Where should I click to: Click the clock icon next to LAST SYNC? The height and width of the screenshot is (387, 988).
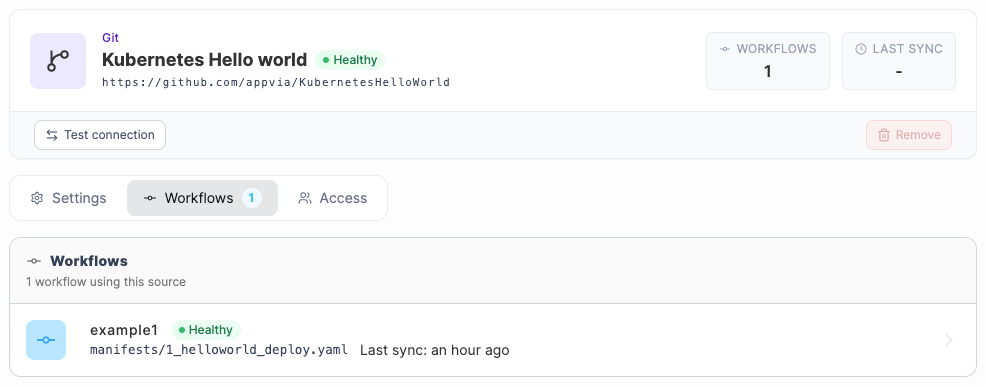(x=861, y=49)
